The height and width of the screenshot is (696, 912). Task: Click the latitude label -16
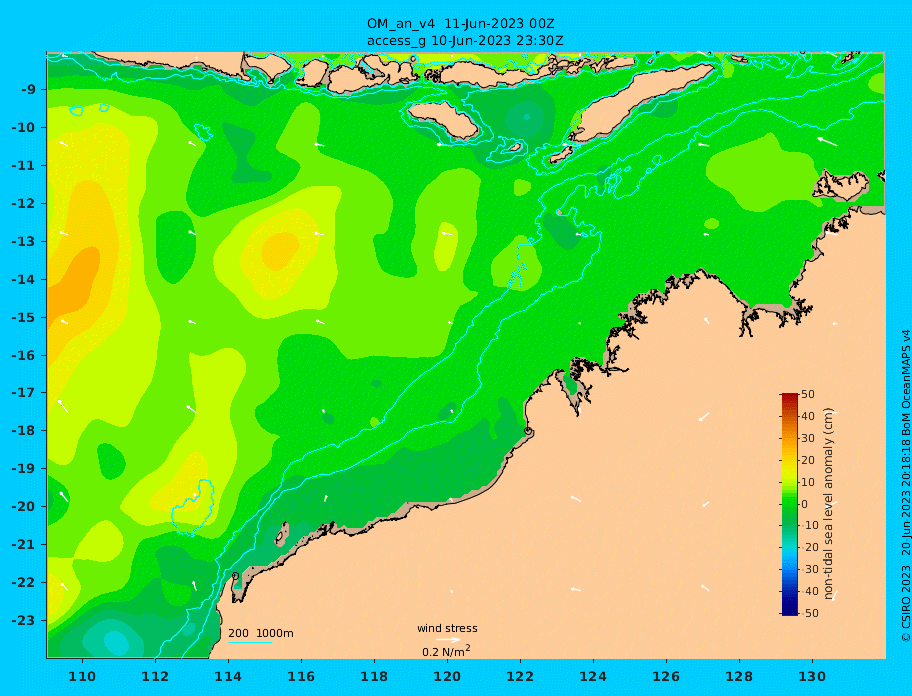point(24,355)
